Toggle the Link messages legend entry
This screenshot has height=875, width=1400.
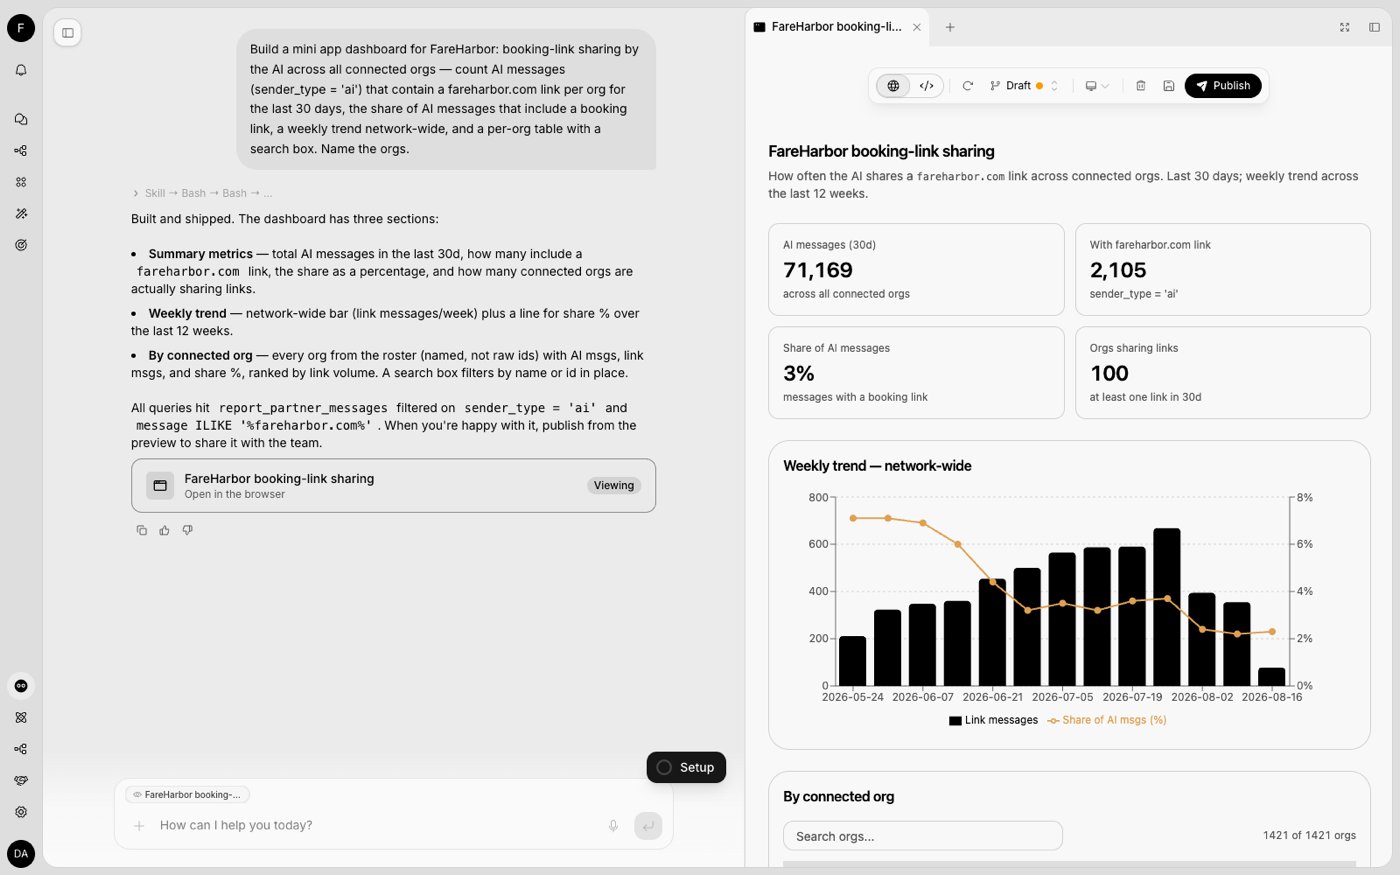point(993,720)
